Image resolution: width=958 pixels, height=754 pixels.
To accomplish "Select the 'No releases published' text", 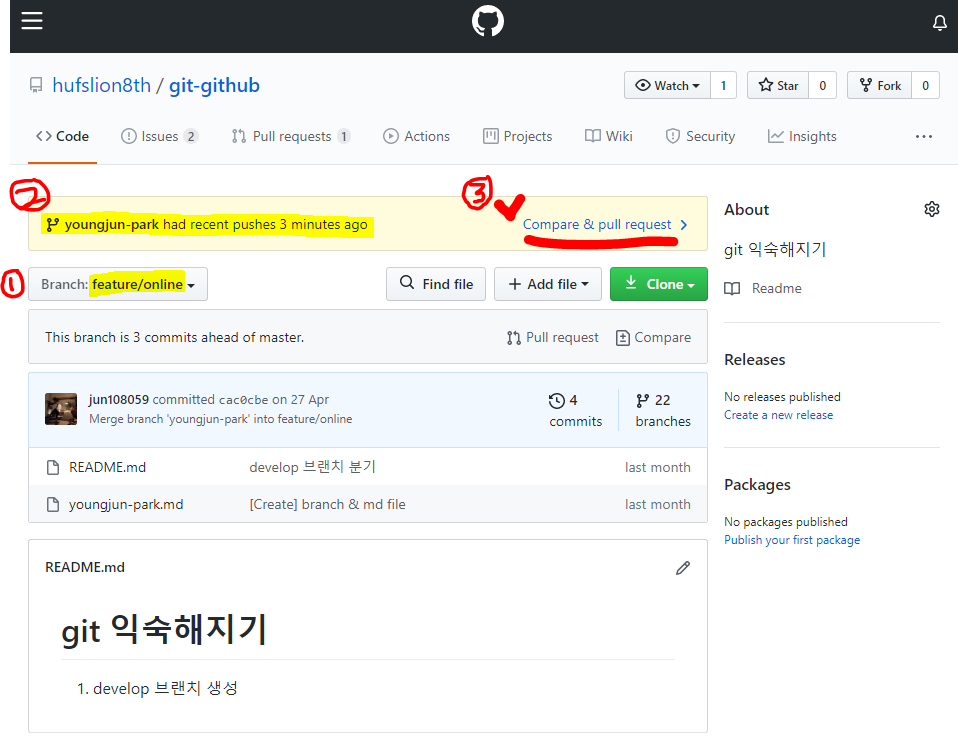I will [x=782, y=397].
